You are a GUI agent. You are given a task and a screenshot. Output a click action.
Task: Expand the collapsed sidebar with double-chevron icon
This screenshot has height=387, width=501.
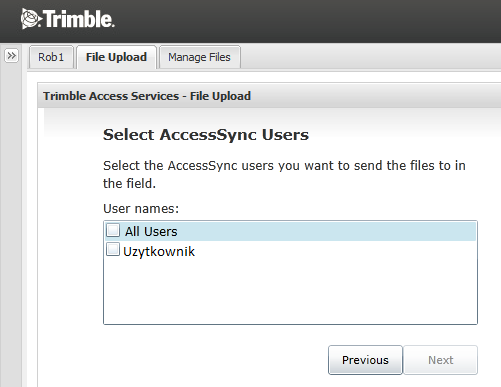tap(11, 56)
